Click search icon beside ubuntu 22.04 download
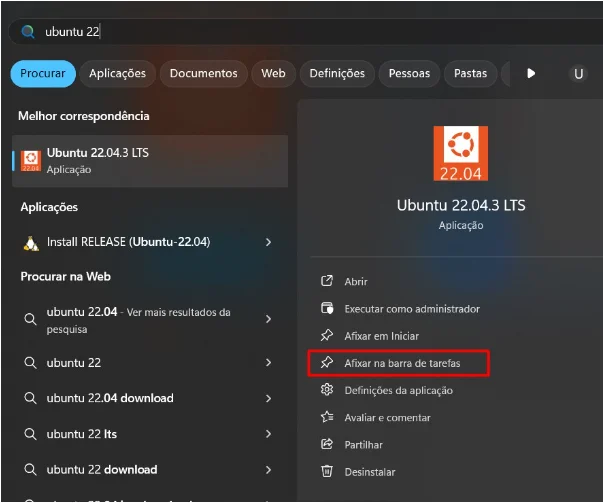 tap(30, 398)
